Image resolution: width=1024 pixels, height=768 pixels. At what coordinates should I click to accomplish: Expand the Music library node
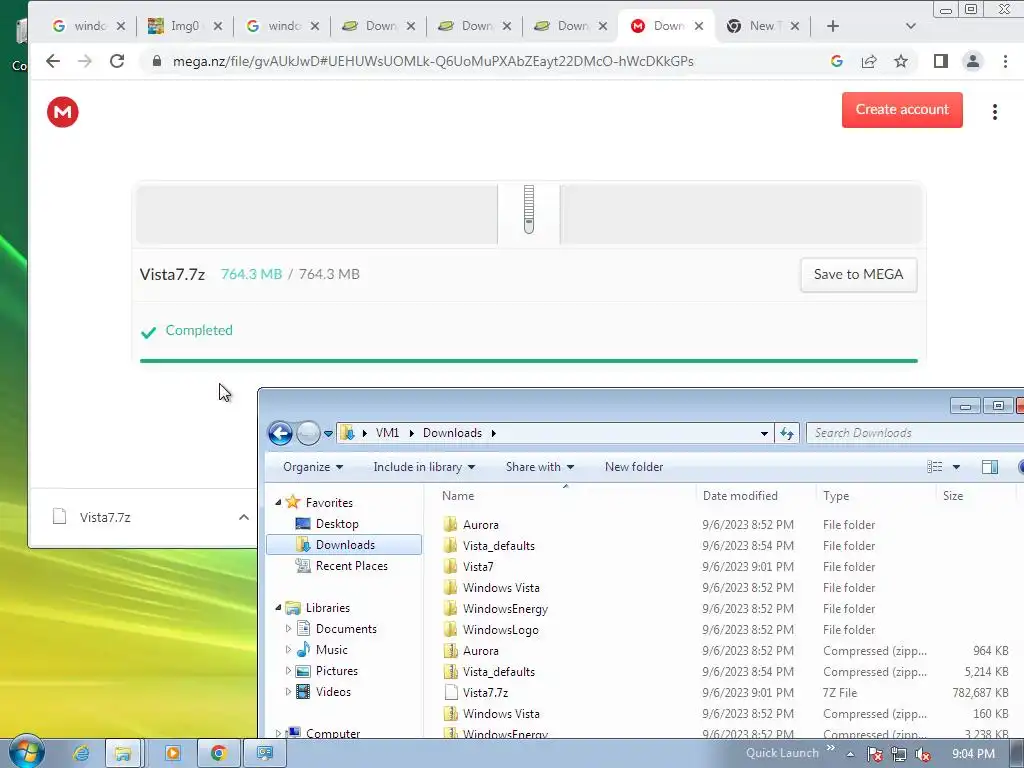coord(288,649)
